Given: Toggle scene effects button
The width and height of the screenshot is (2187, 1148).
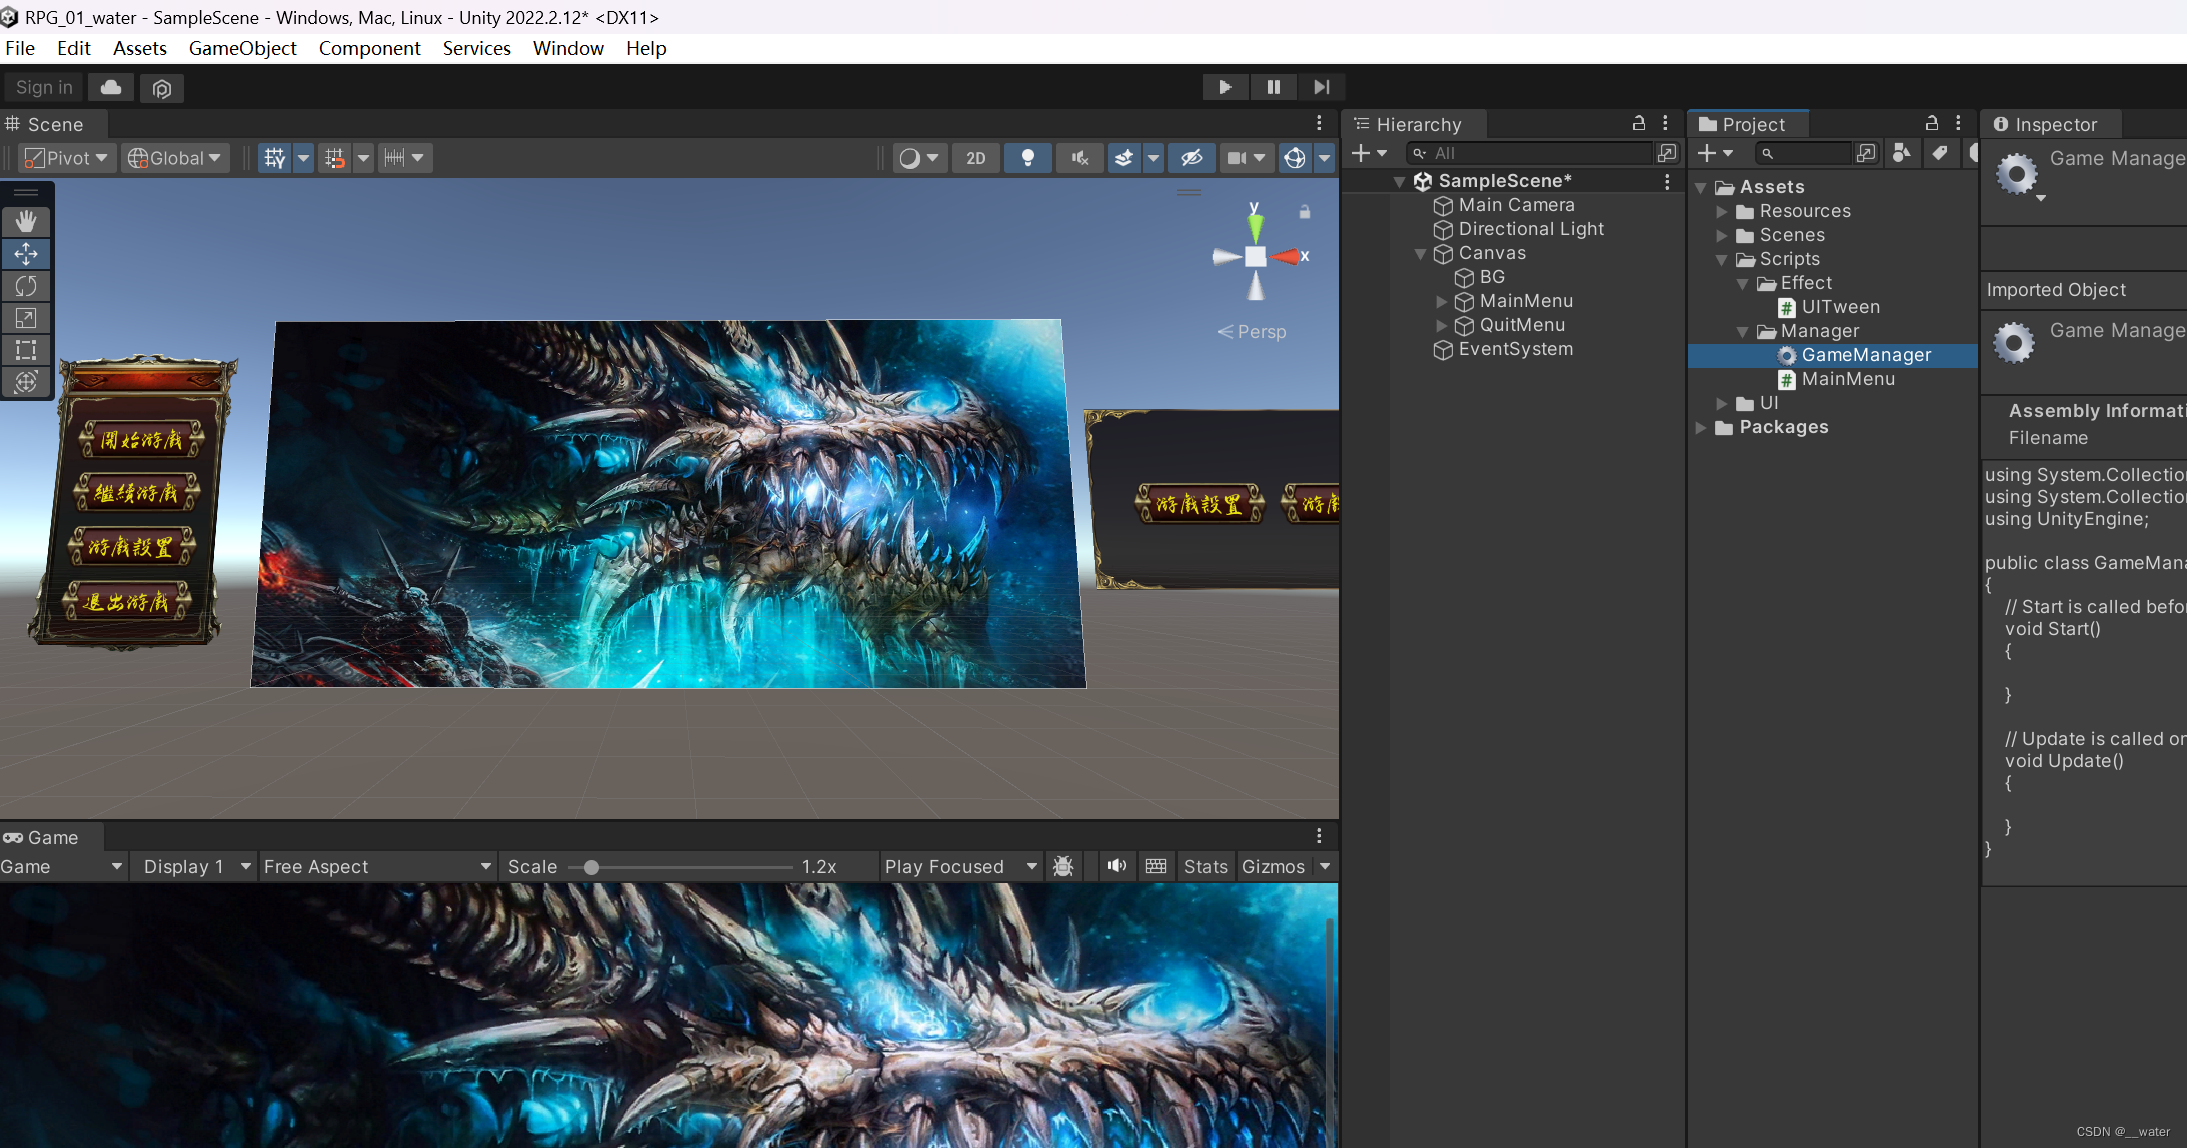Looking at the screenshot, I should pyautogui.click(x=1124, y=158).
